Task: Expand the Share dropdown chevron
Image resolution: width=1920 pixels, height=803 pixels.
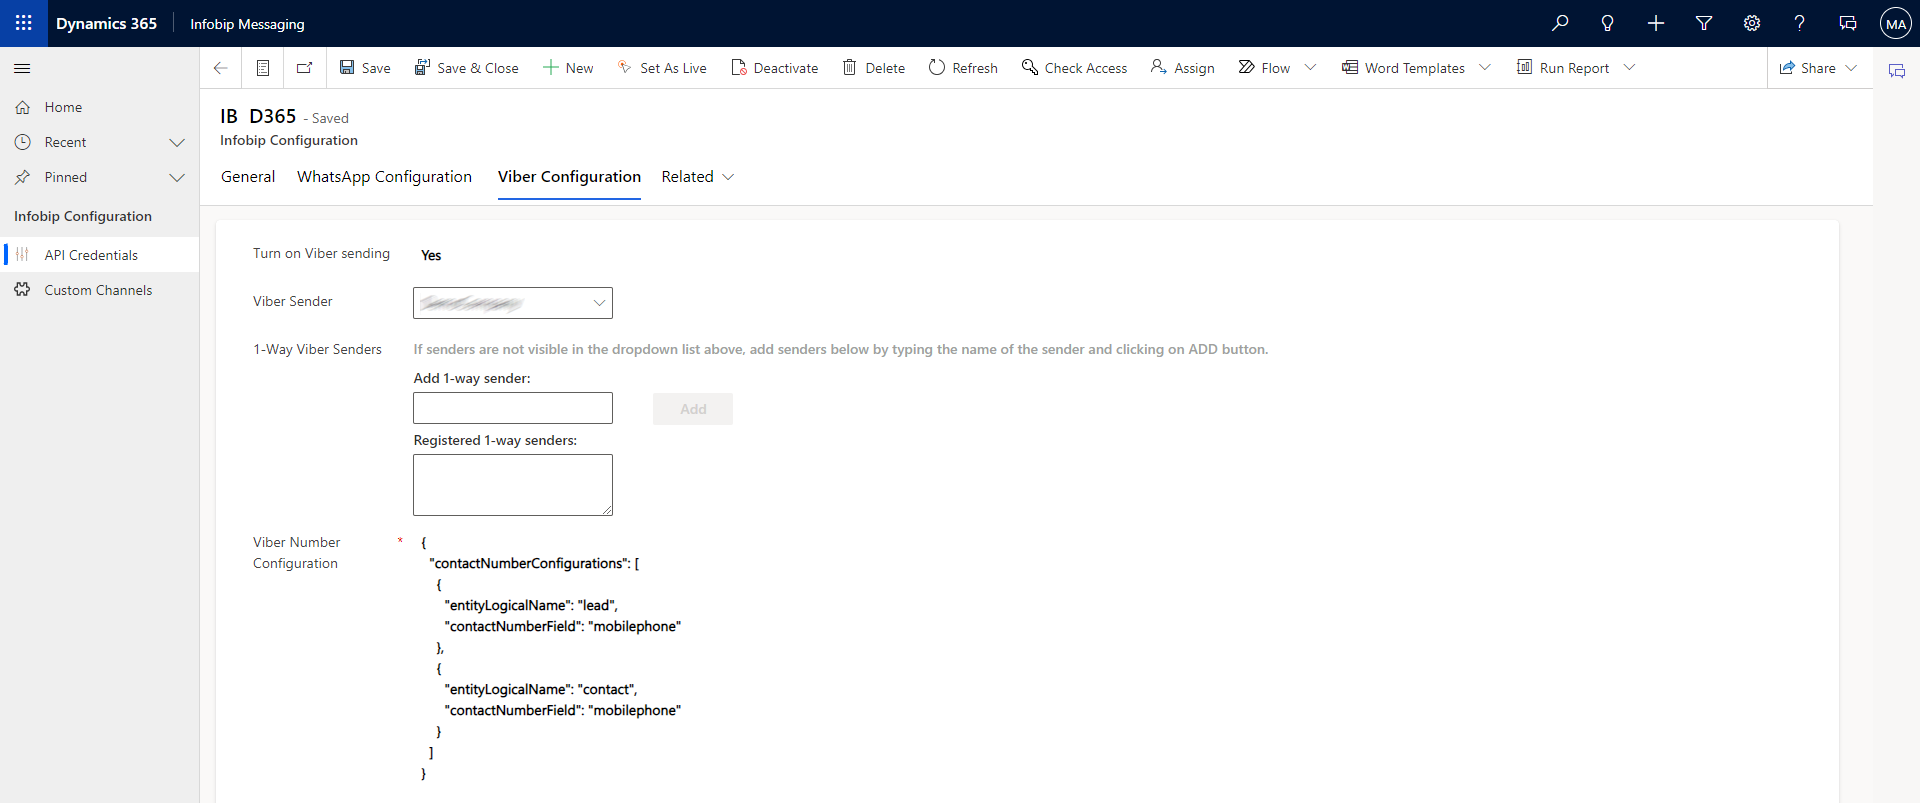Action: (x=1851, y=68)
